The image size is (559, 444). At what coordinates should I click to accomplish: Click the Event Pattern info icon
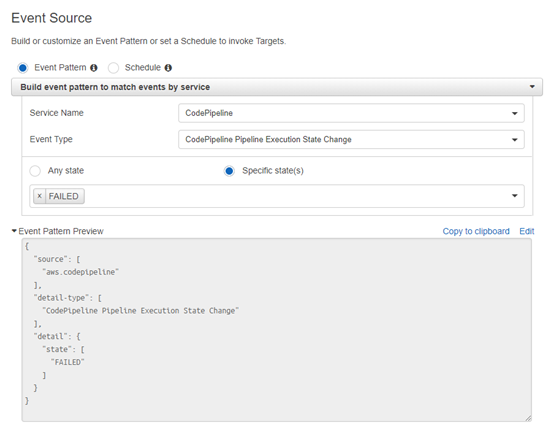pos(94,68)
